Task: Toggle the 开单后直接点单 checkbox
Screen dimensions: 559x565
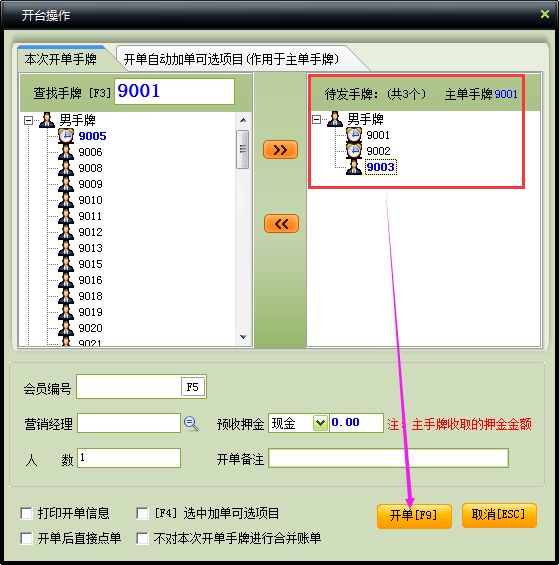Action: click(x=27, y=538)
